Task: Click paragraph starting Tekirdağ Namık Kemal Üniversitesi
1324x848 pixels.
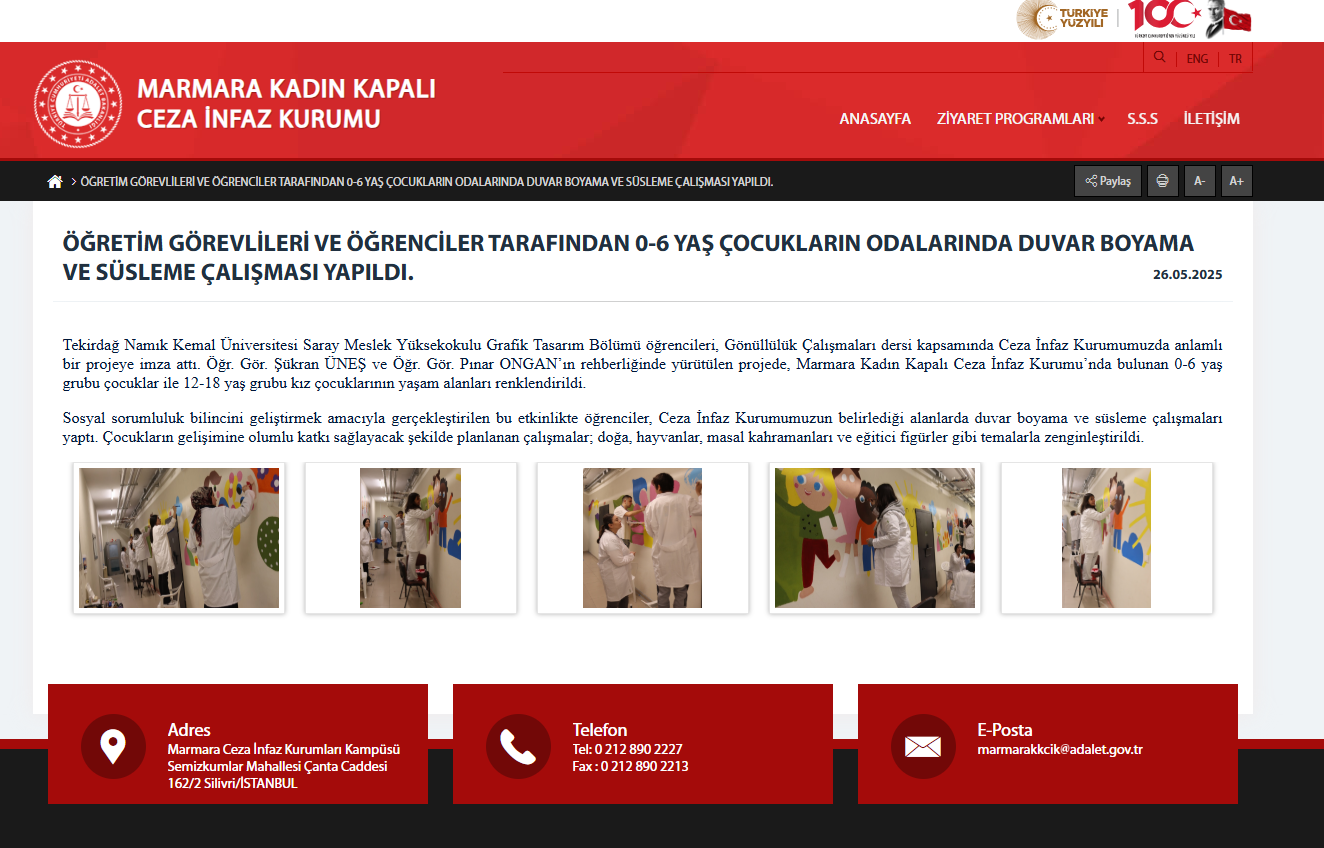Action: coord(642,364)
